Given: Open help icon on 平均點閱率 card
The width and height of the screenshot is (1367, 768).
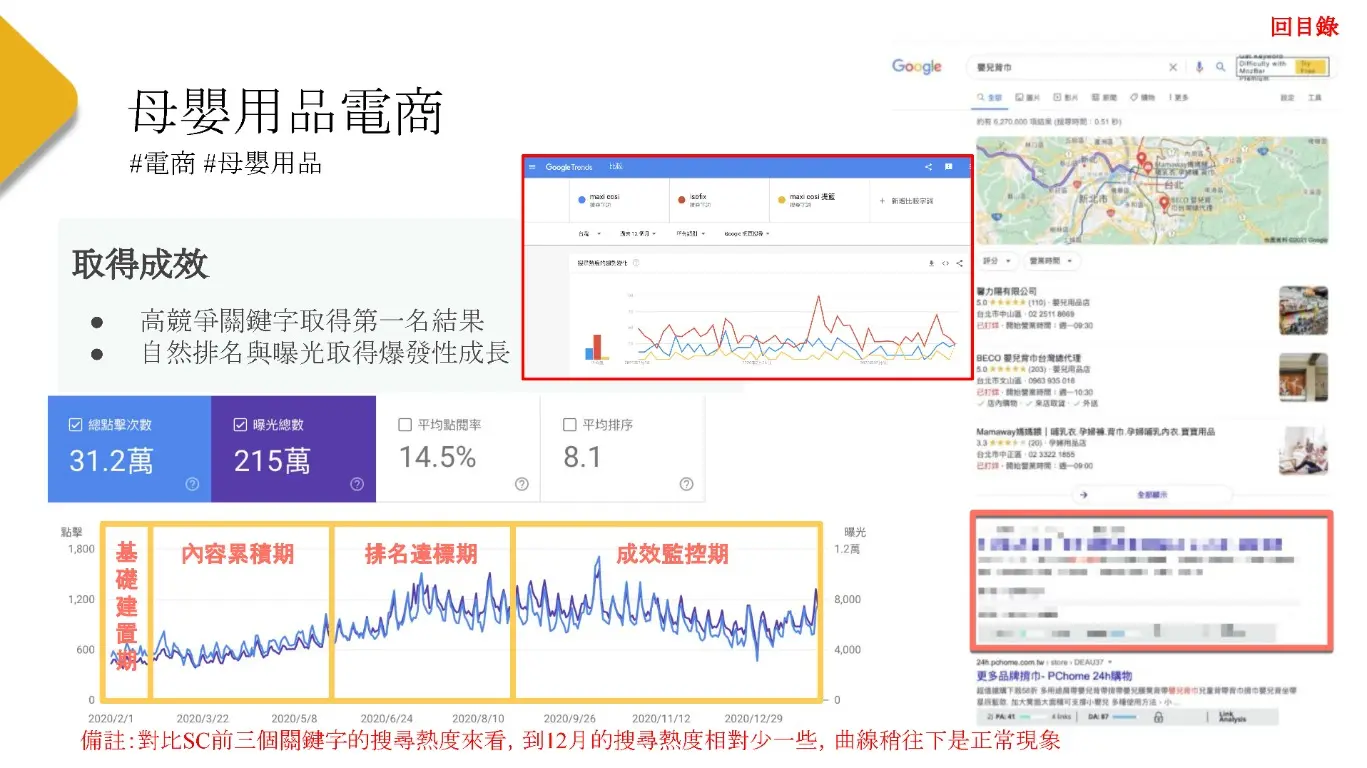Looking at the screenshot, I should pyautogui.click(x=521, y=484).
